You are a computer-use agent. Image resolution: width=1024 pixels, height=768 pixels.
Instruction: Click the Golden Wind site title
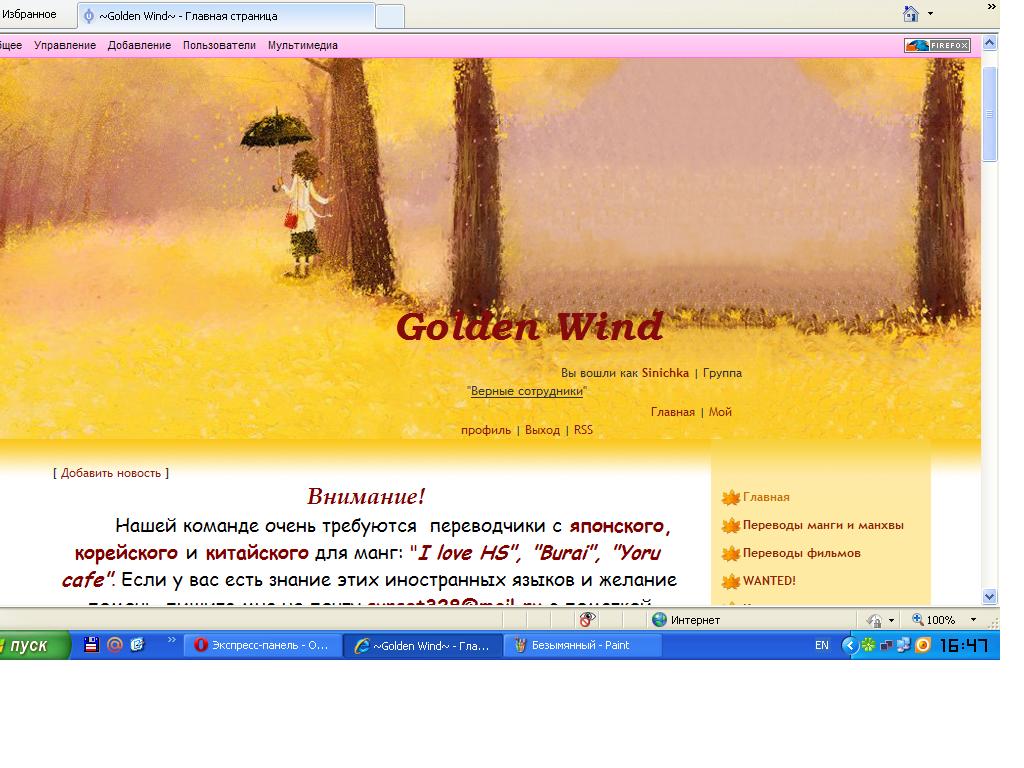click(x=530, y=326)
